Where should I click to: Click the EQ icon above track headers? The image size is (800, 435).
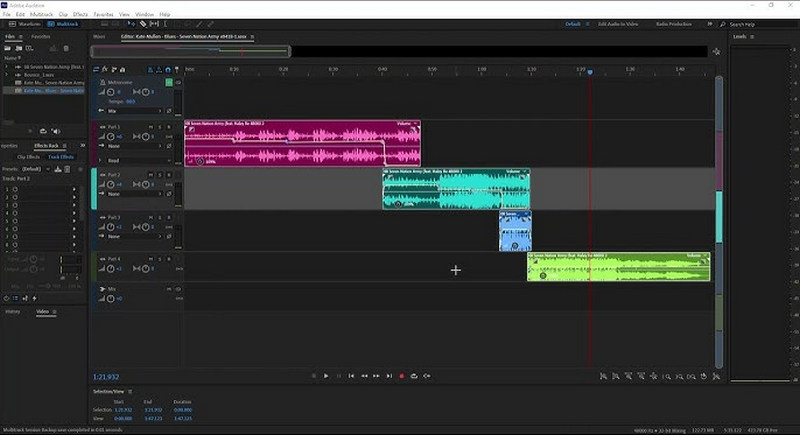pos(122,69)
